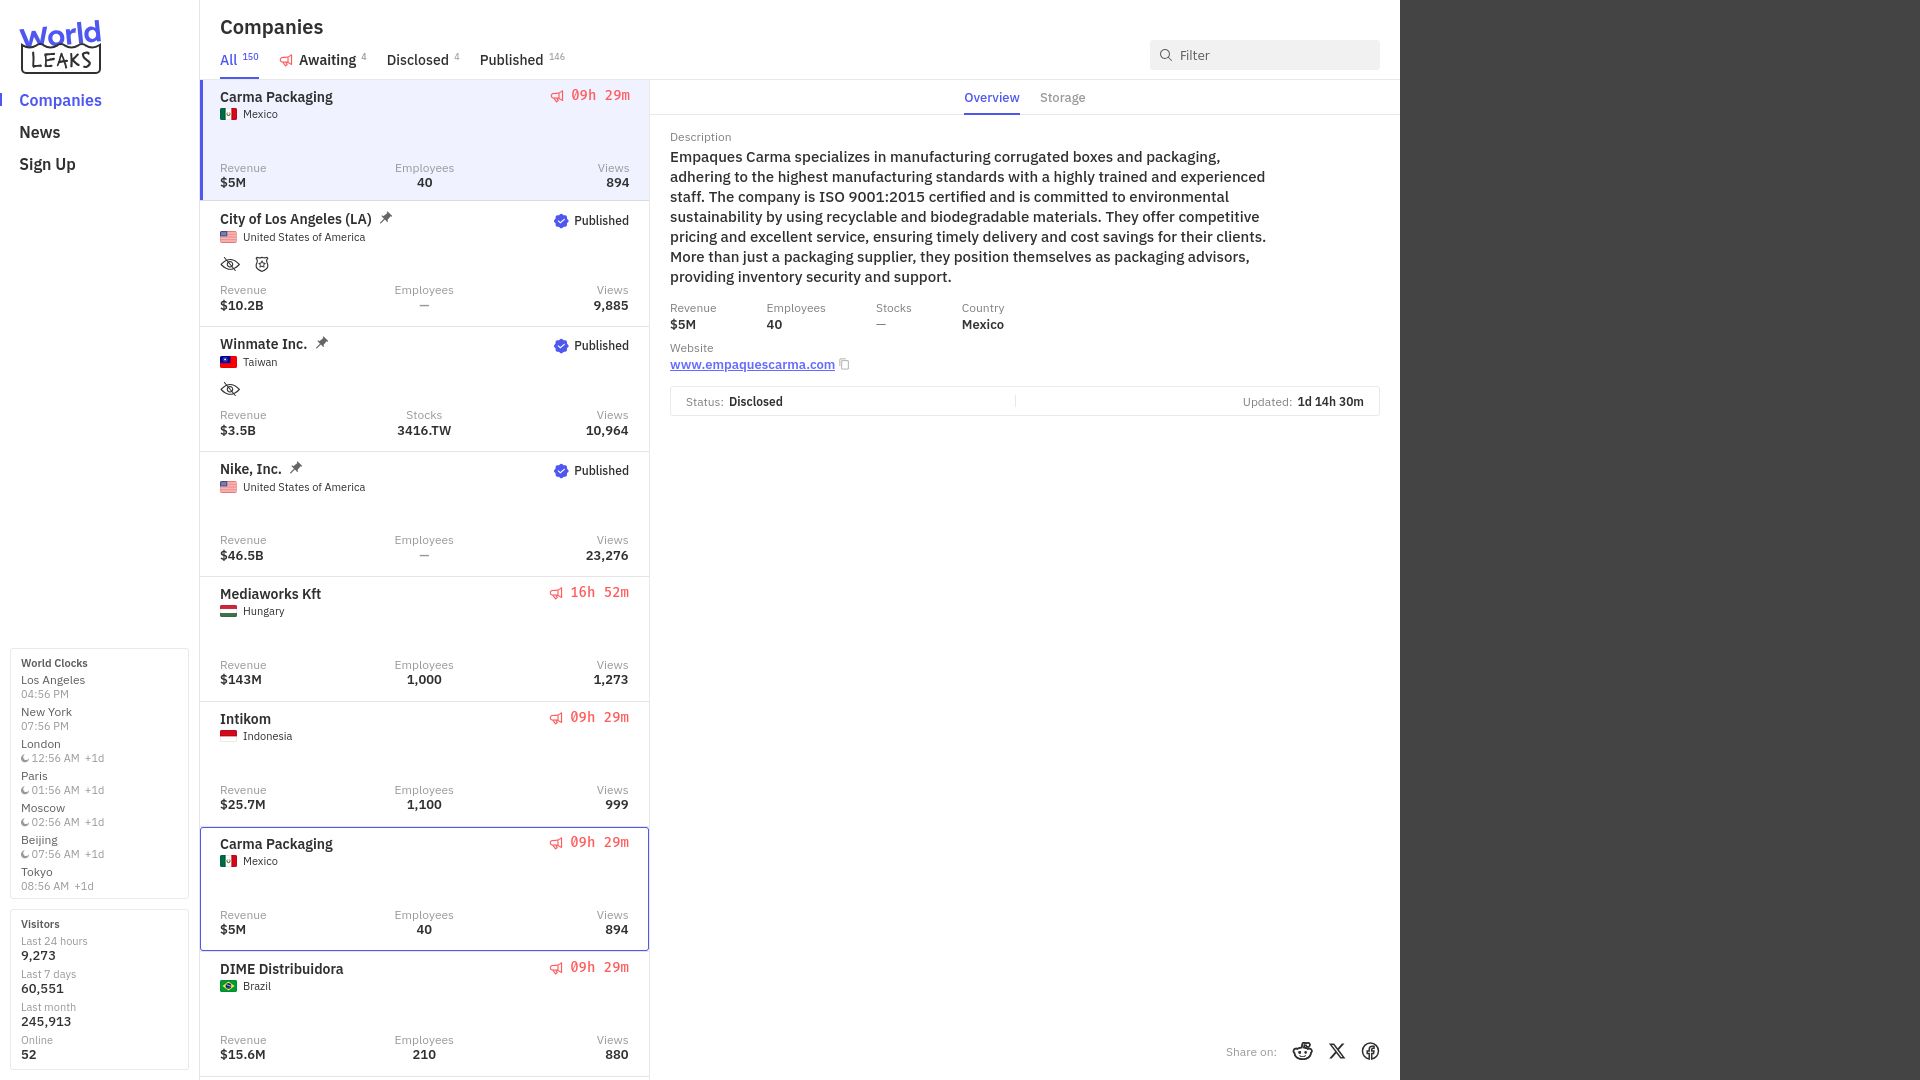Click into the Filter search field
The width and height of the screenshot is (1920, 1080).
pyautogui.click(x=1264, y=55)
